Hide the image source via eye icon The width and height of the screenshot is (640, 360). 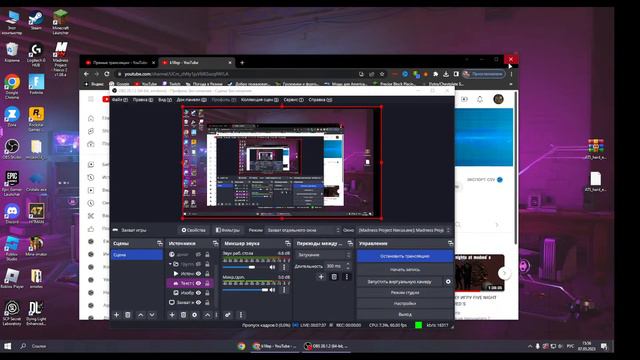[198, 293]
